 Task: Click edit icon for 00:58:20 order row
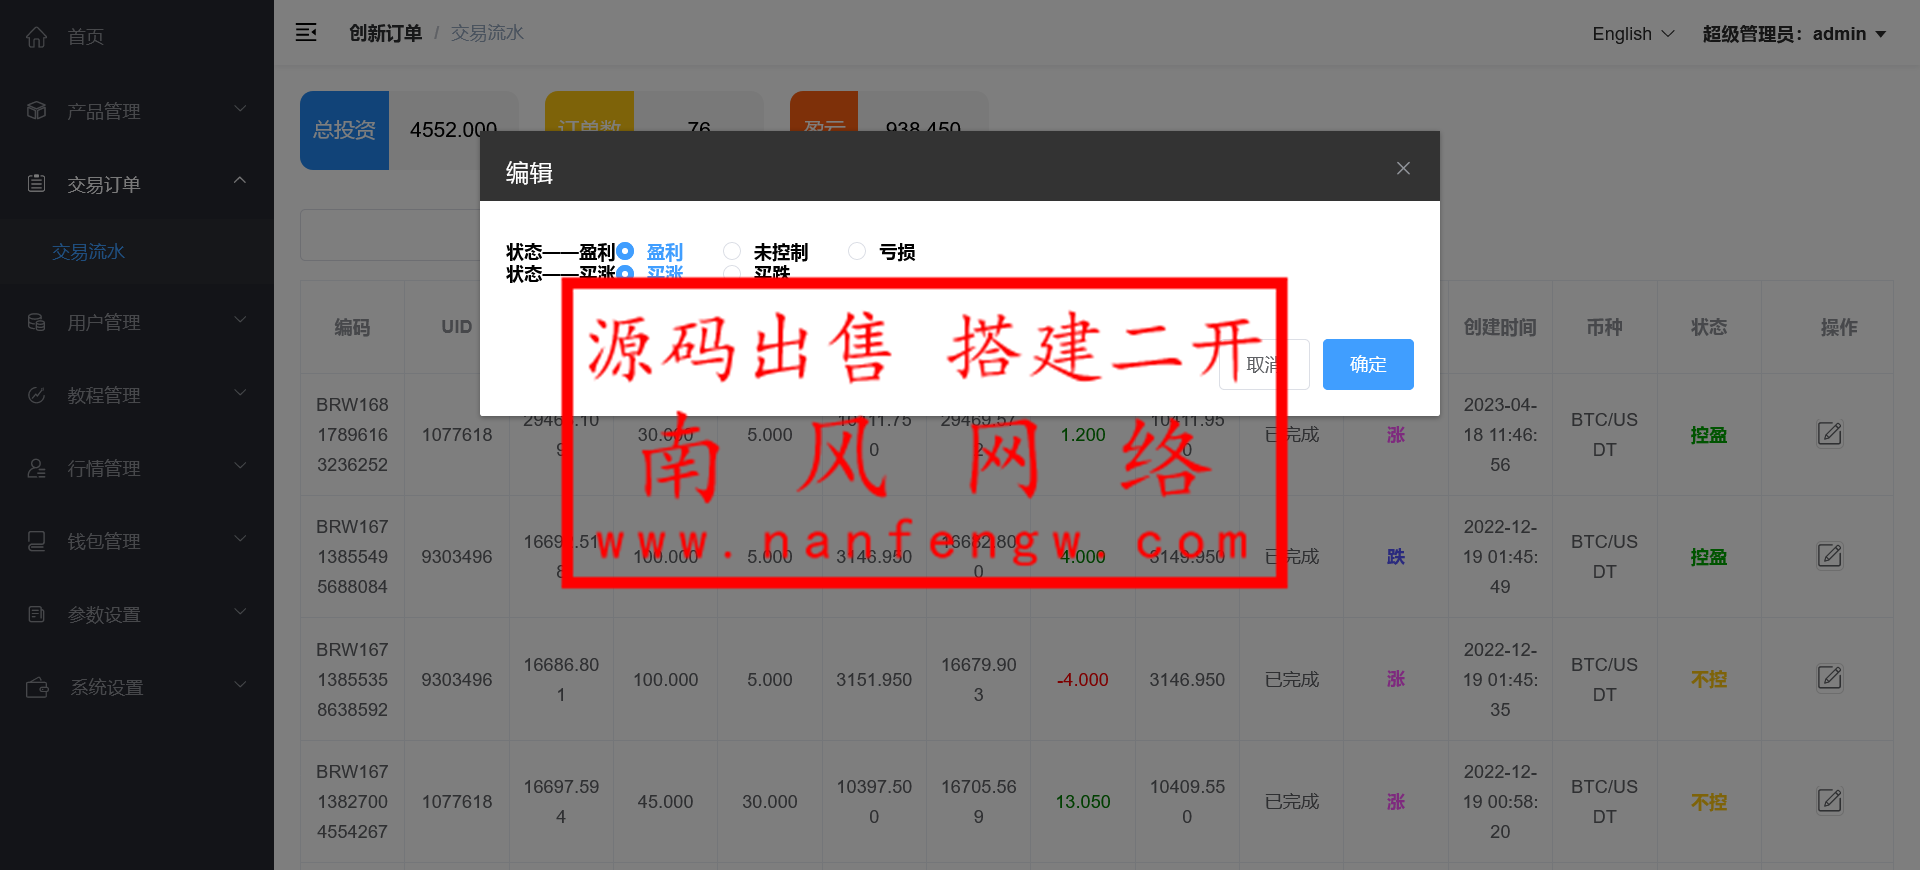[x=1829, y=801]
